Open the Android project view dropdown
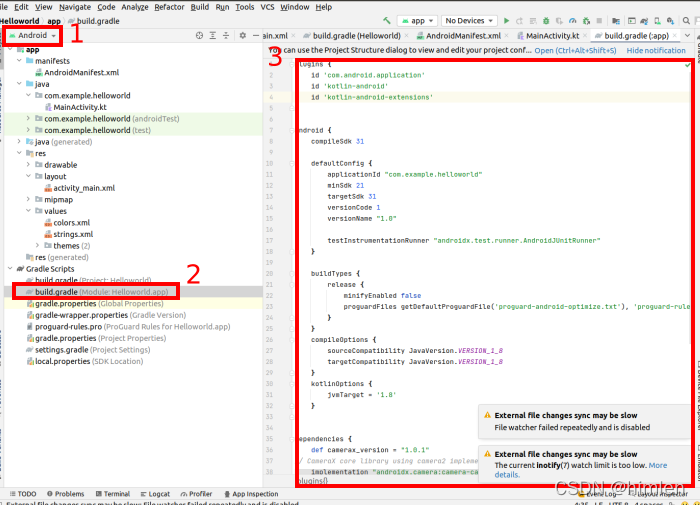Viewport: 700px width, 505px height. [33, 35]
